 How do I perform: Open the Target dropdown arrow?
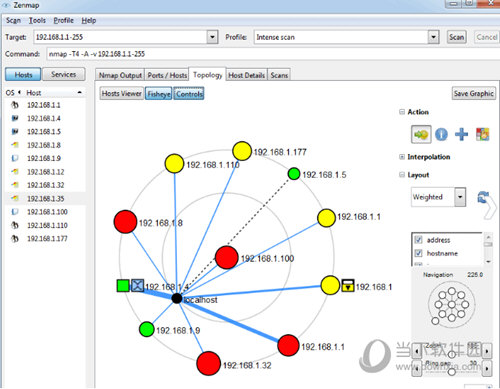(212, 37)
